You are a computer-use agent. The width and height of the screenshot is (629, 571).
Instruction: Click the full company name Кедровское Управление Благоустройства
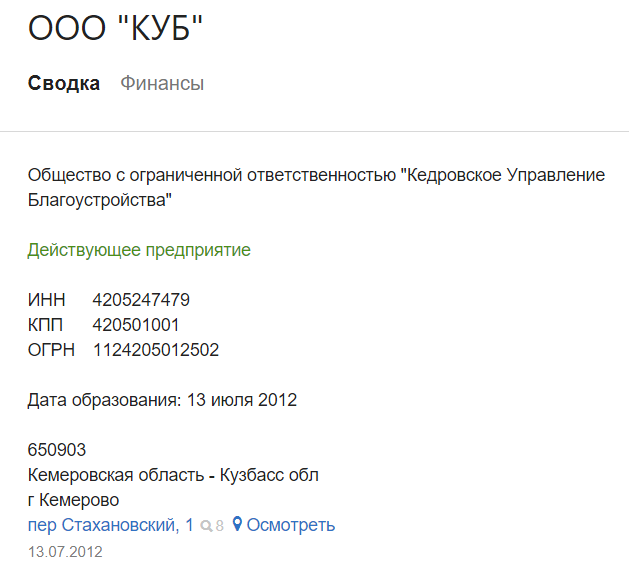[x=316, y=187]
